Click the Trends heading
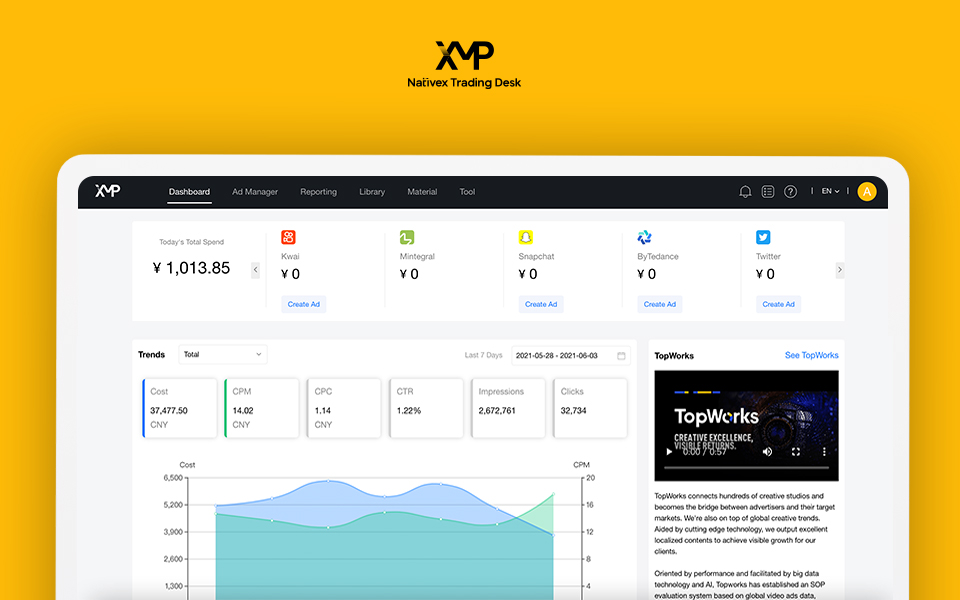 151,354
